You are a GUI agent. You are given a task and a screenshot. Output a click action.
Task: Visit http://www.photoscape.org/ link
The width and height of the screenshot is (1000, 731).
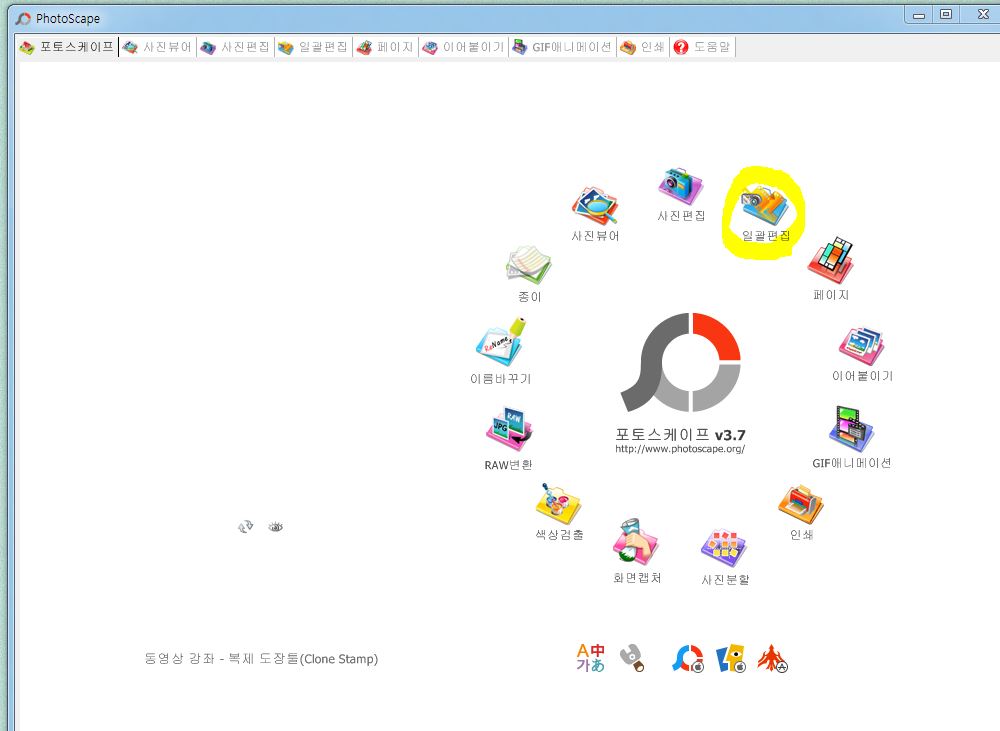click(x=680, y=448)
